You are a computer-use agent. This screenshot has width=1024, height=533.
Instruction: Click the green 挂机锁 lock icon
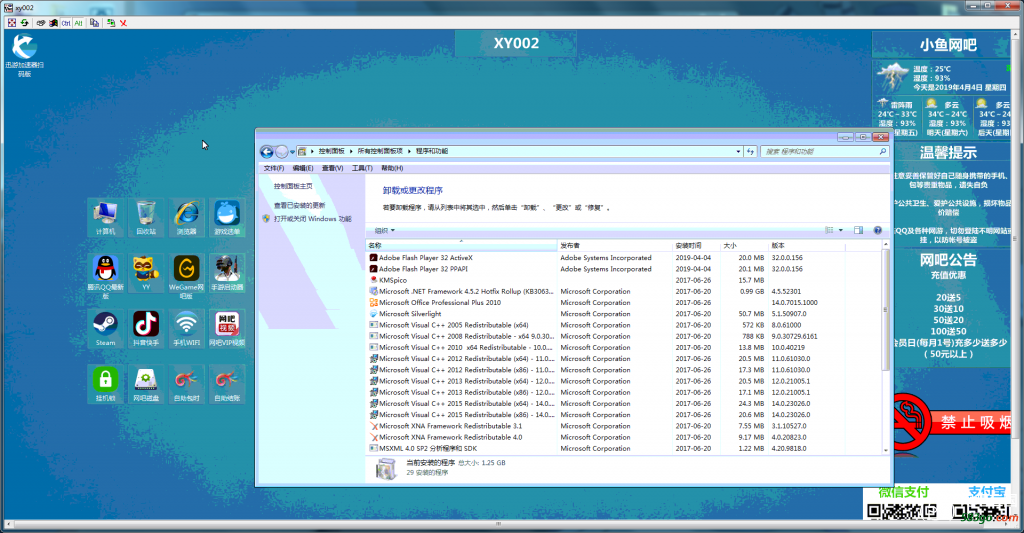(105, 383)
